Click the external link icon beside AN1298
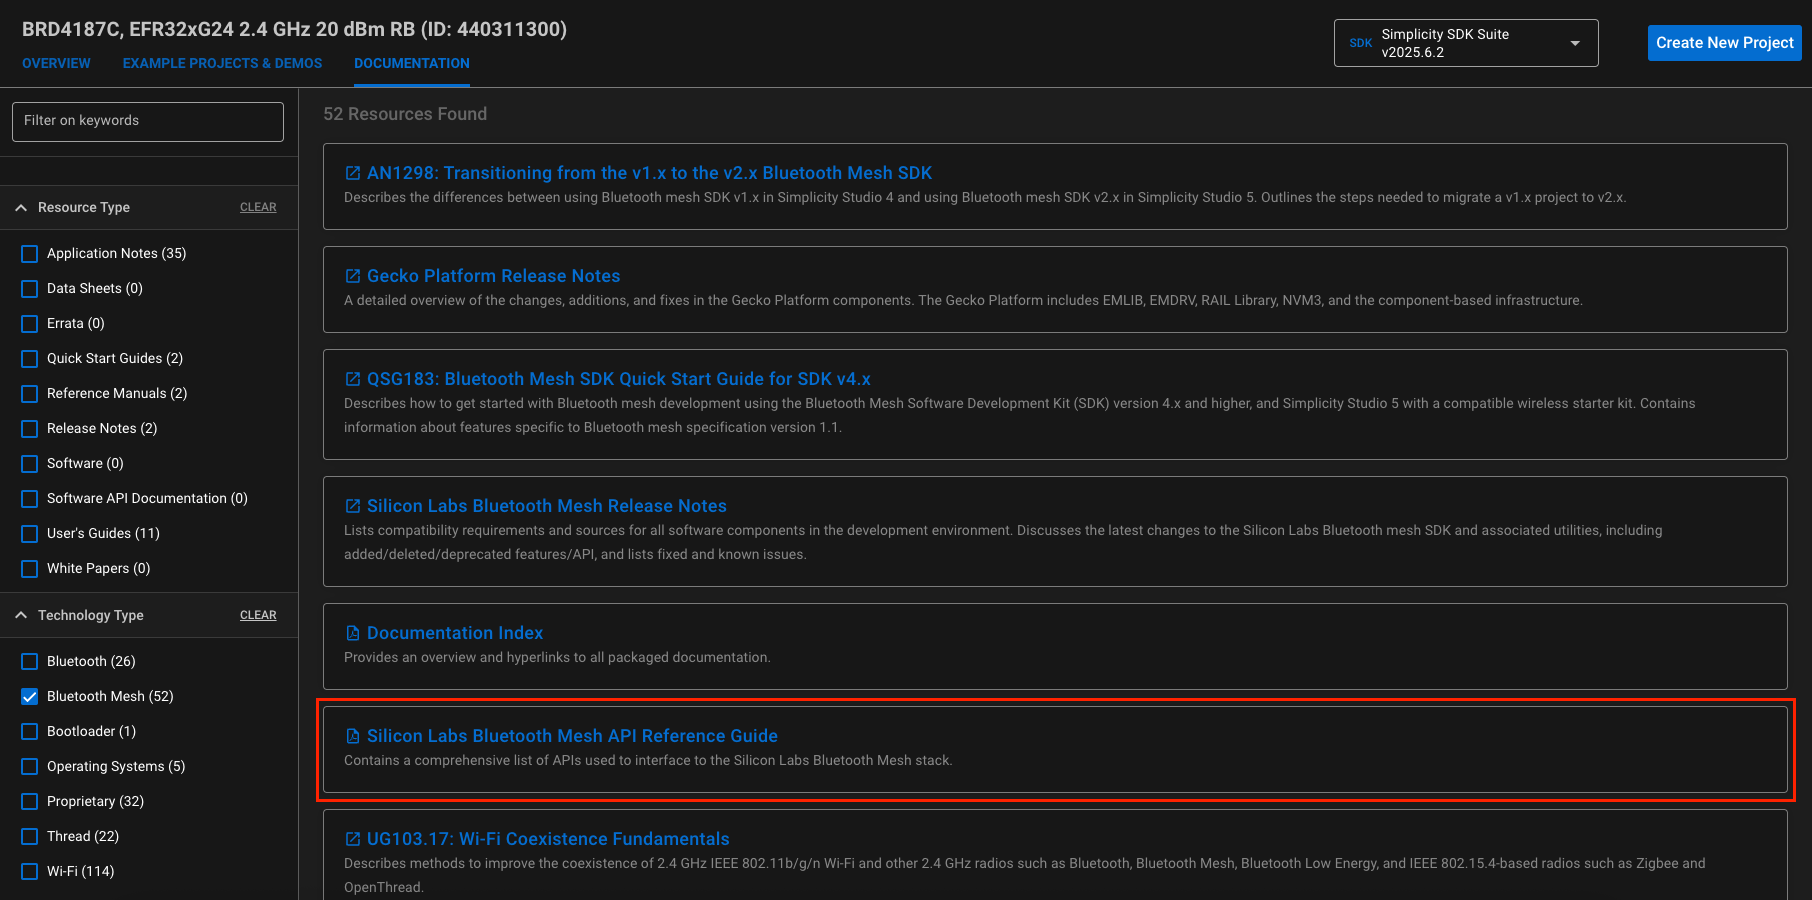The height and width of the screenshot is (900, 1812). 352,172
